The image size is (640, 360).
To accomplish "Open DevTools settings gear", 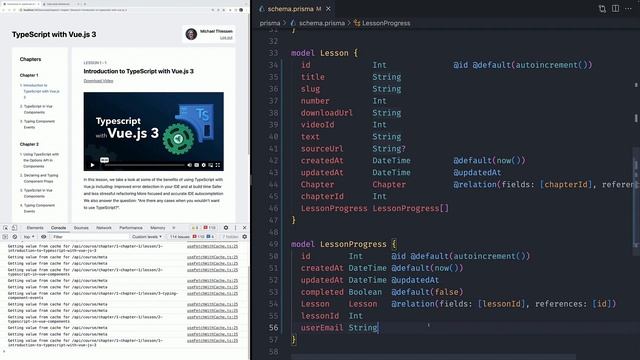I will [226, 228].
